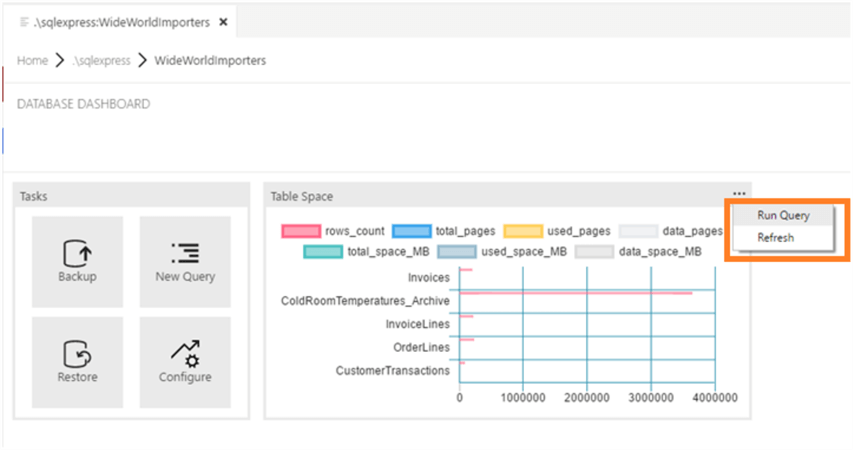Choose Refresh from context menu

775,238
